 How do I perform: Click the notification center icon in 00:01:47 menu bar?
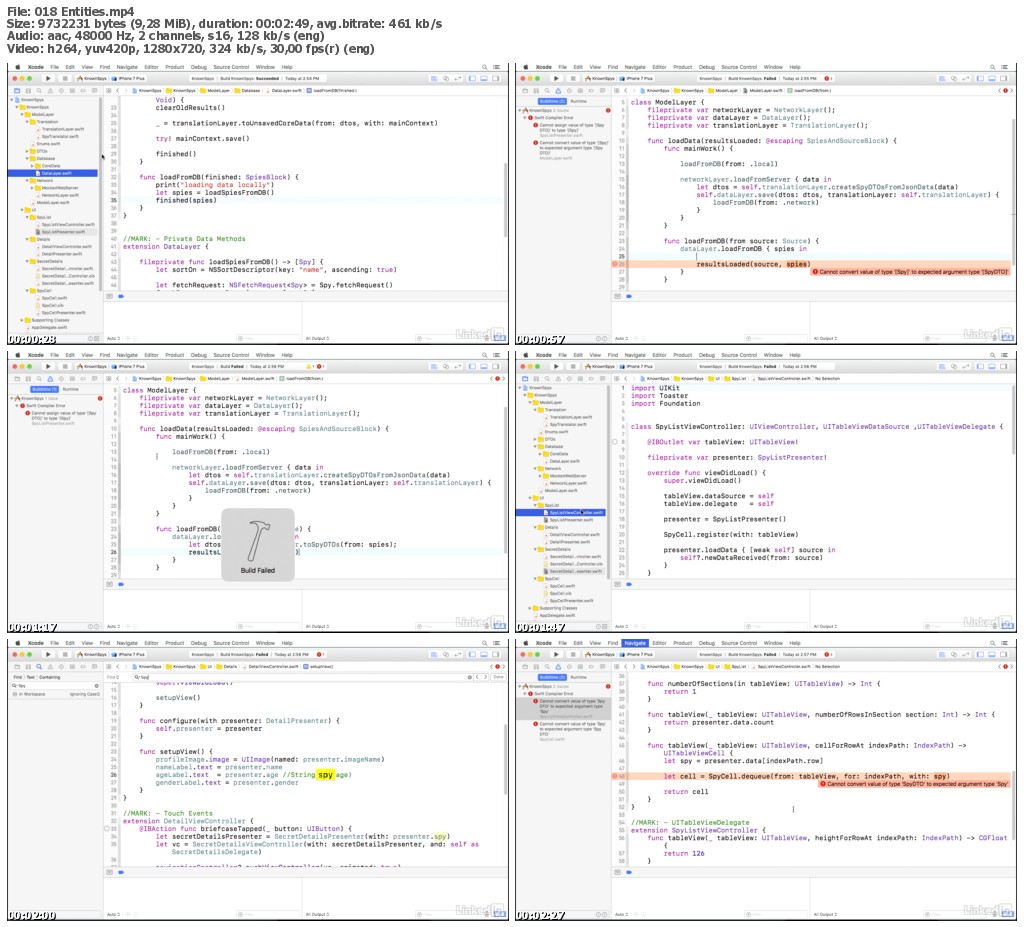tap(1005, 355)
